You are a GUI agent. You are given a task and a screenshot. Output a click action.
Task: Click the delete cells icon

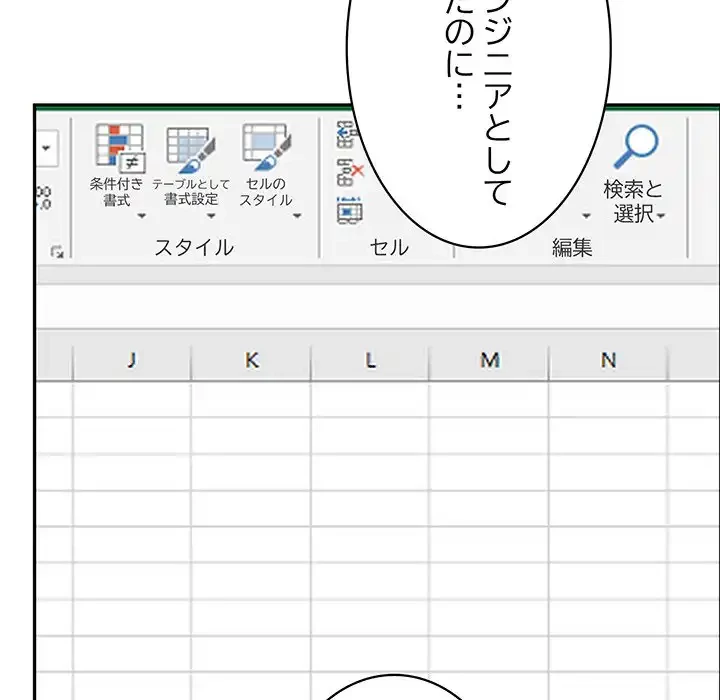point(348,170)
